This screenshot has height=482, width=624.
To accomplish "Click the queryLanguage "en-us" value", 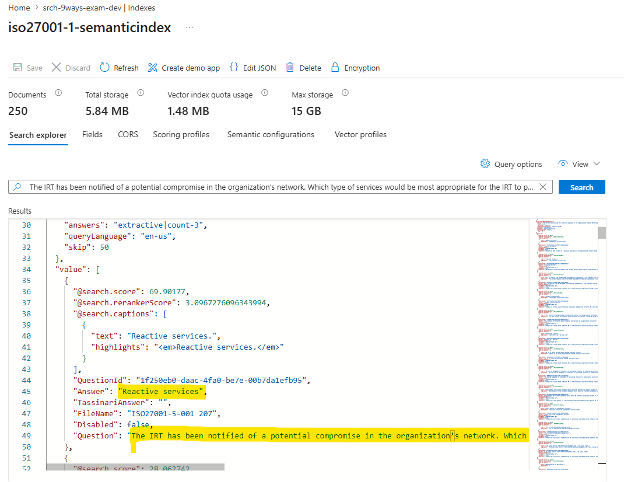I will [156, 236].
